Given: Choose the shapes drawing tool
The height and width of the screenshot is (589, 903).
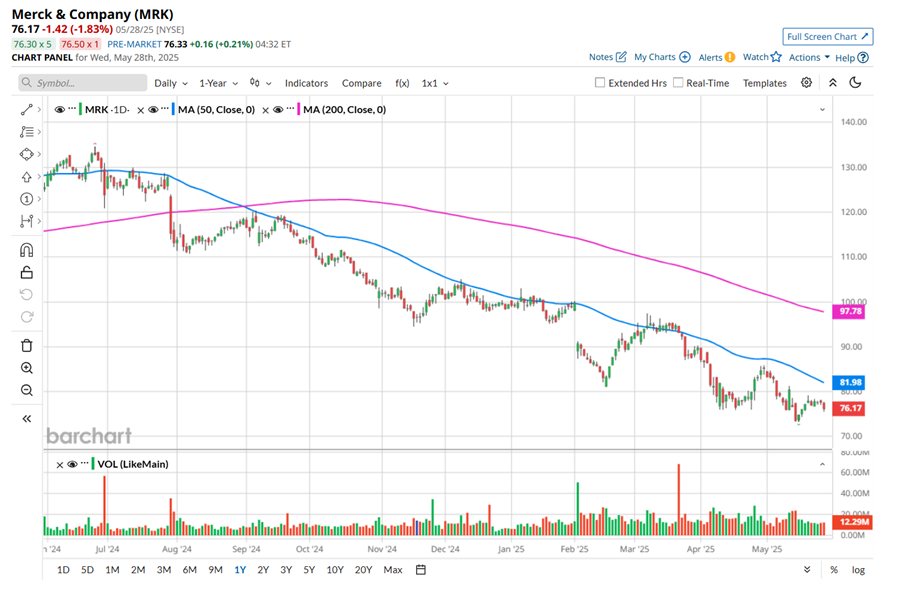Looking at the screenshot, I should pyautogui.click(x=26, y=154).
